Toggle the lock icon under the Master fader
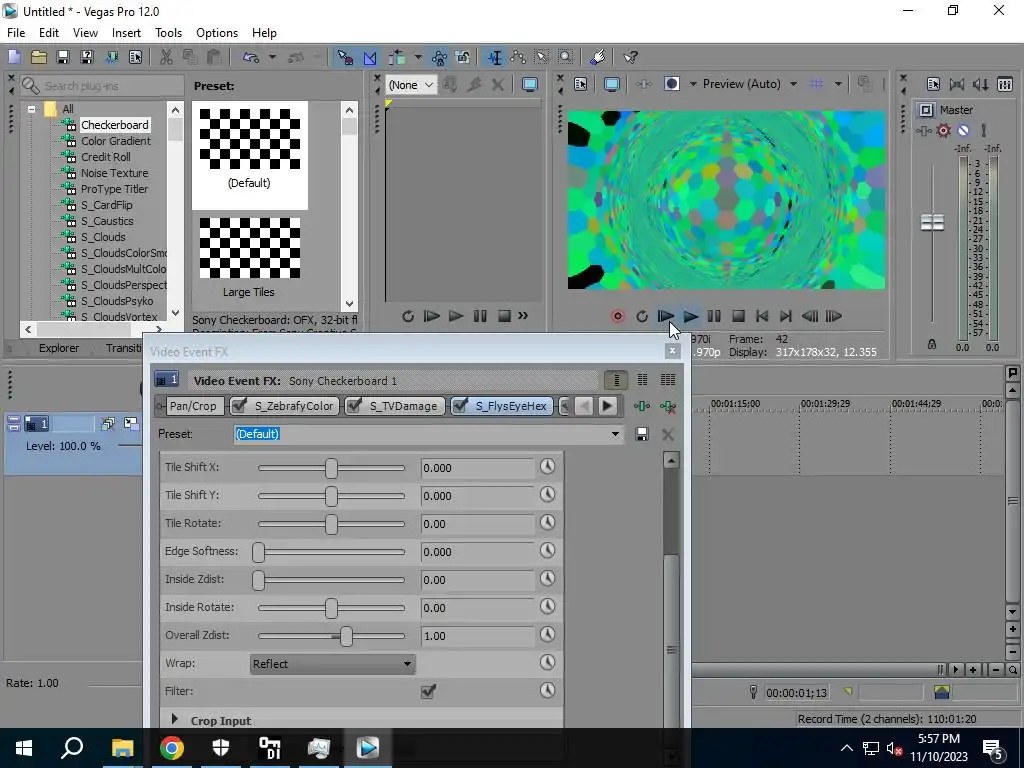Screen dimensions: 1024x768 932,344
